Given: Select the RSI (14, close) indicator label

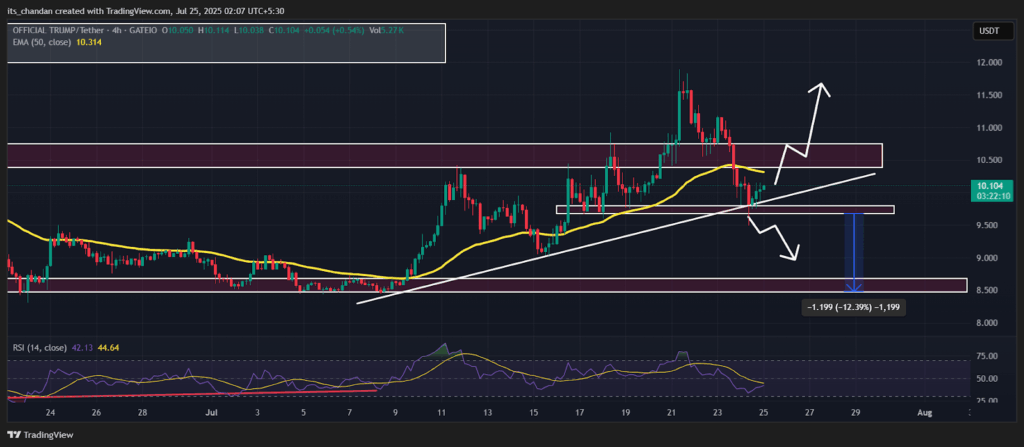Looking at the screenshot, I should 40,348.
